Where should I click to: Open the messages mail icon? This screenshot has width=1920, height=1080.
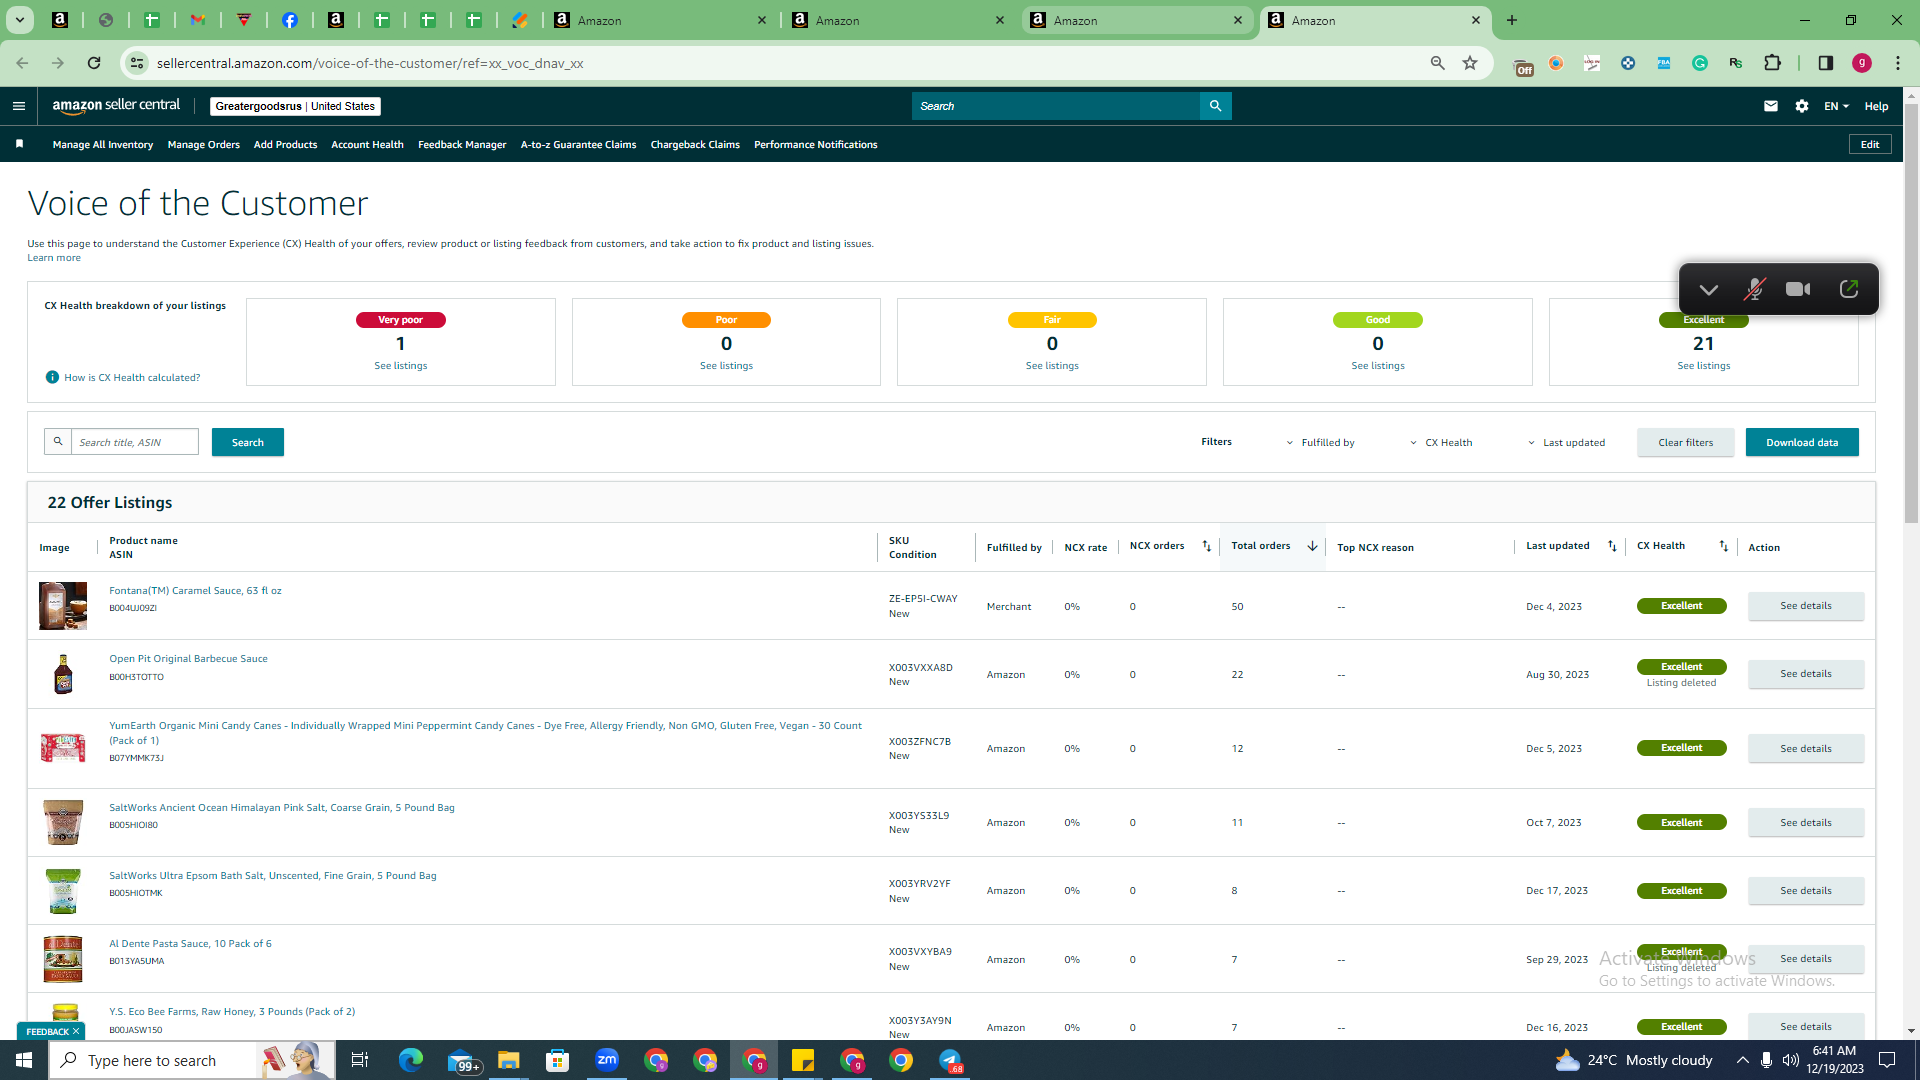click(x=1771, y=106)
